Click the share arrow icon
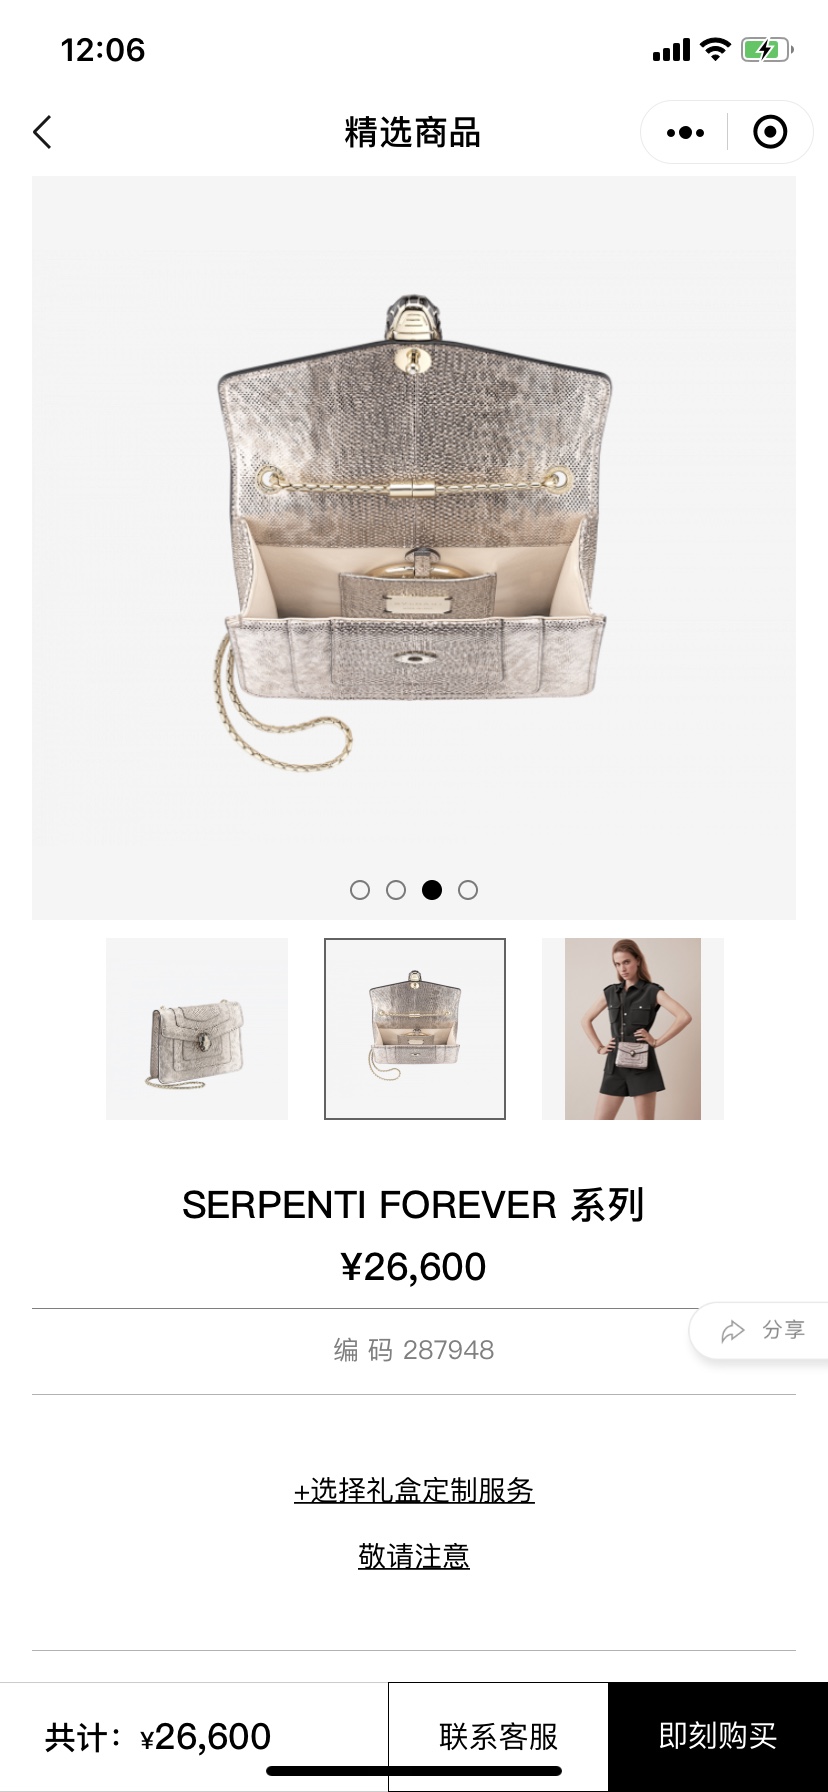 click(x=733, y=1331)
